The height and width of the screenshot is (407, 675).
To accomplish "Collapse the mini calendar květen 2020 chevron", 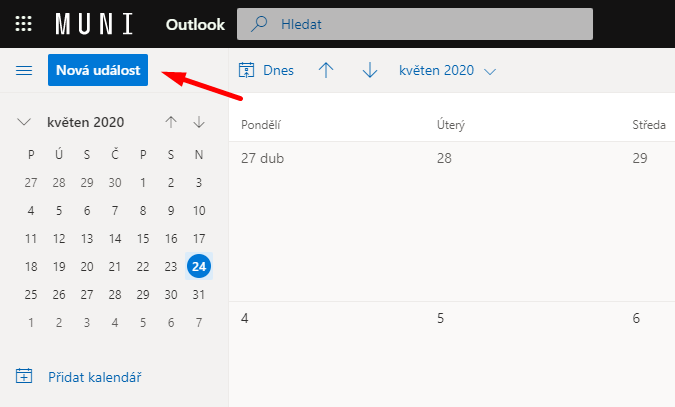I will [25, 122].
